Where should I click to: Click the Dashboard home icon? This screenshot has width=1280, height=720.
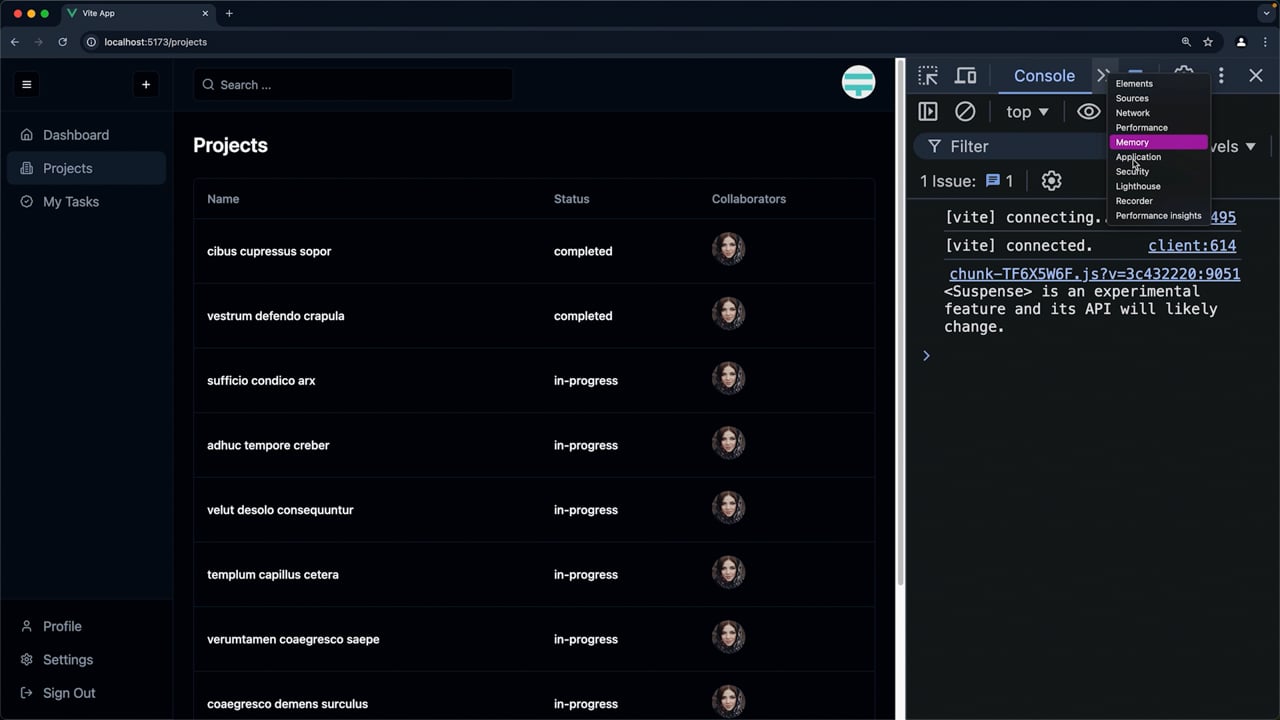[x=27, y=135]
